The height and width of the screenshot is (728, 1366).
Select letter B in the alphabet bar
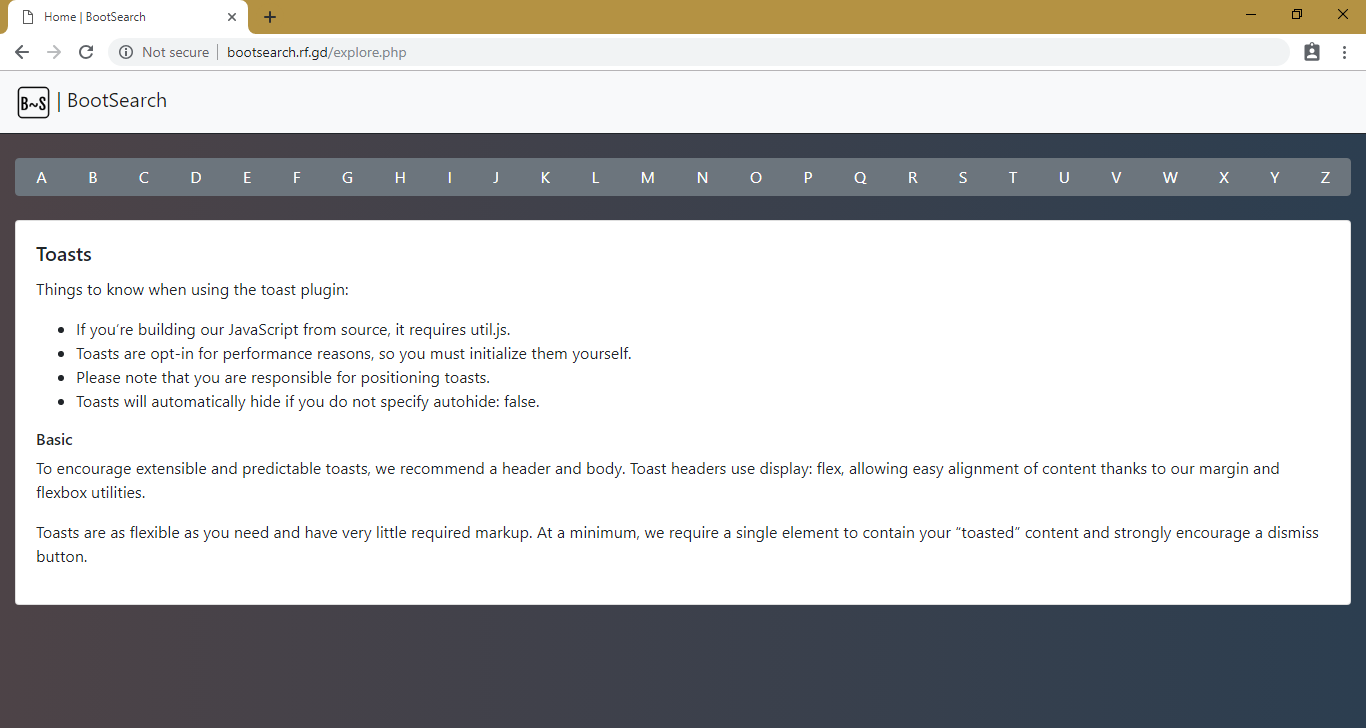(x=93, y=177)
